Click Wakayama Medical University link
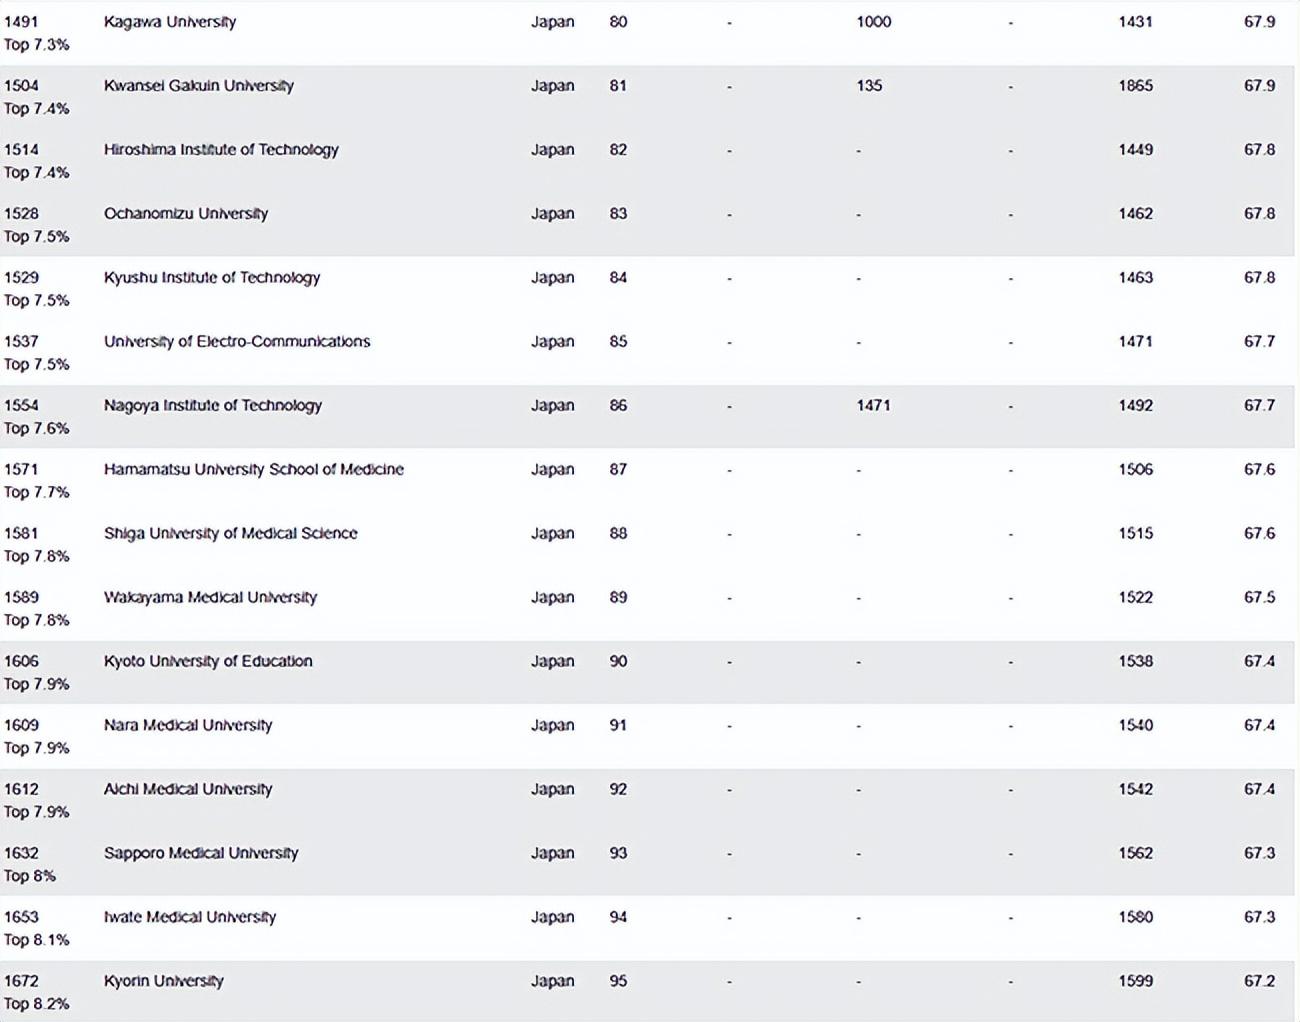Viewport: 1300px width, 1022px height. pyautogui.click(x=210, y=598)
